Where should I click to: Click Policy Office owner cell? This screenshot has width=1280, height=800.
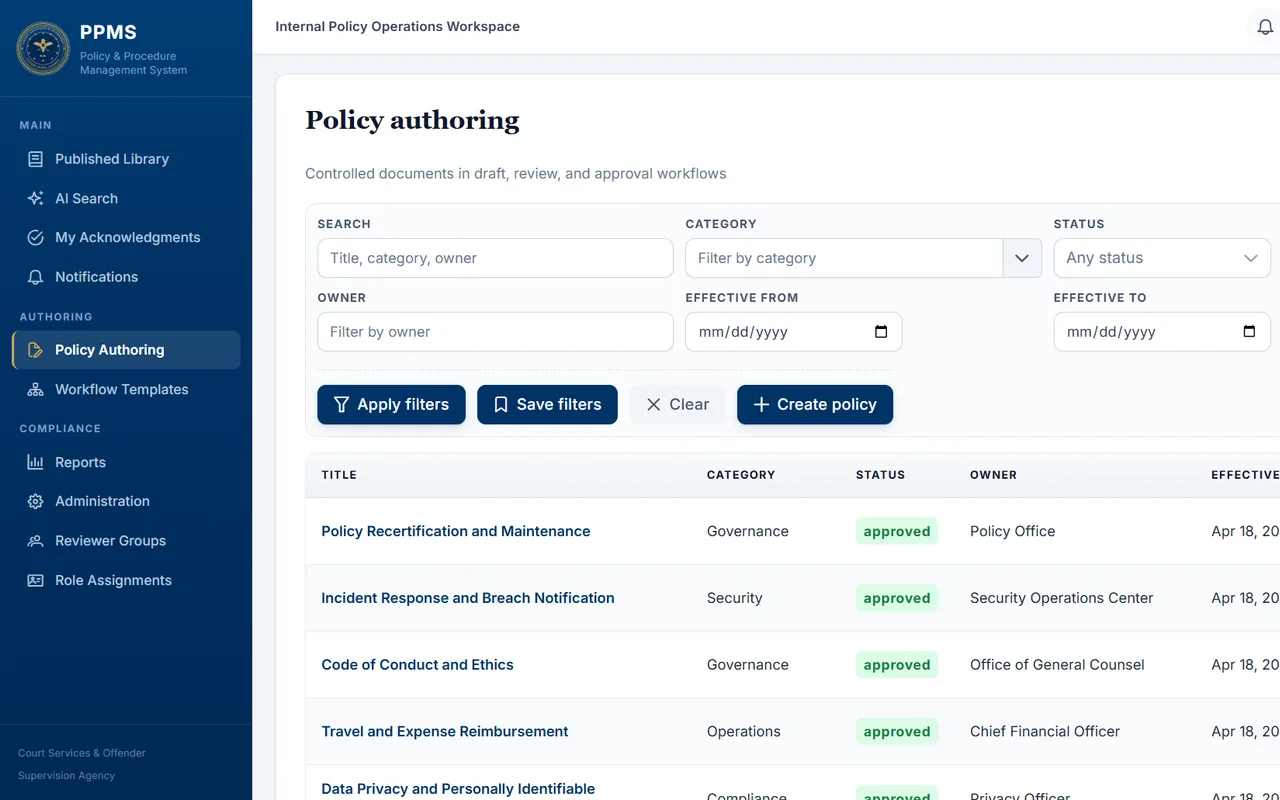pyautogui.click(x=1012, y=531)
